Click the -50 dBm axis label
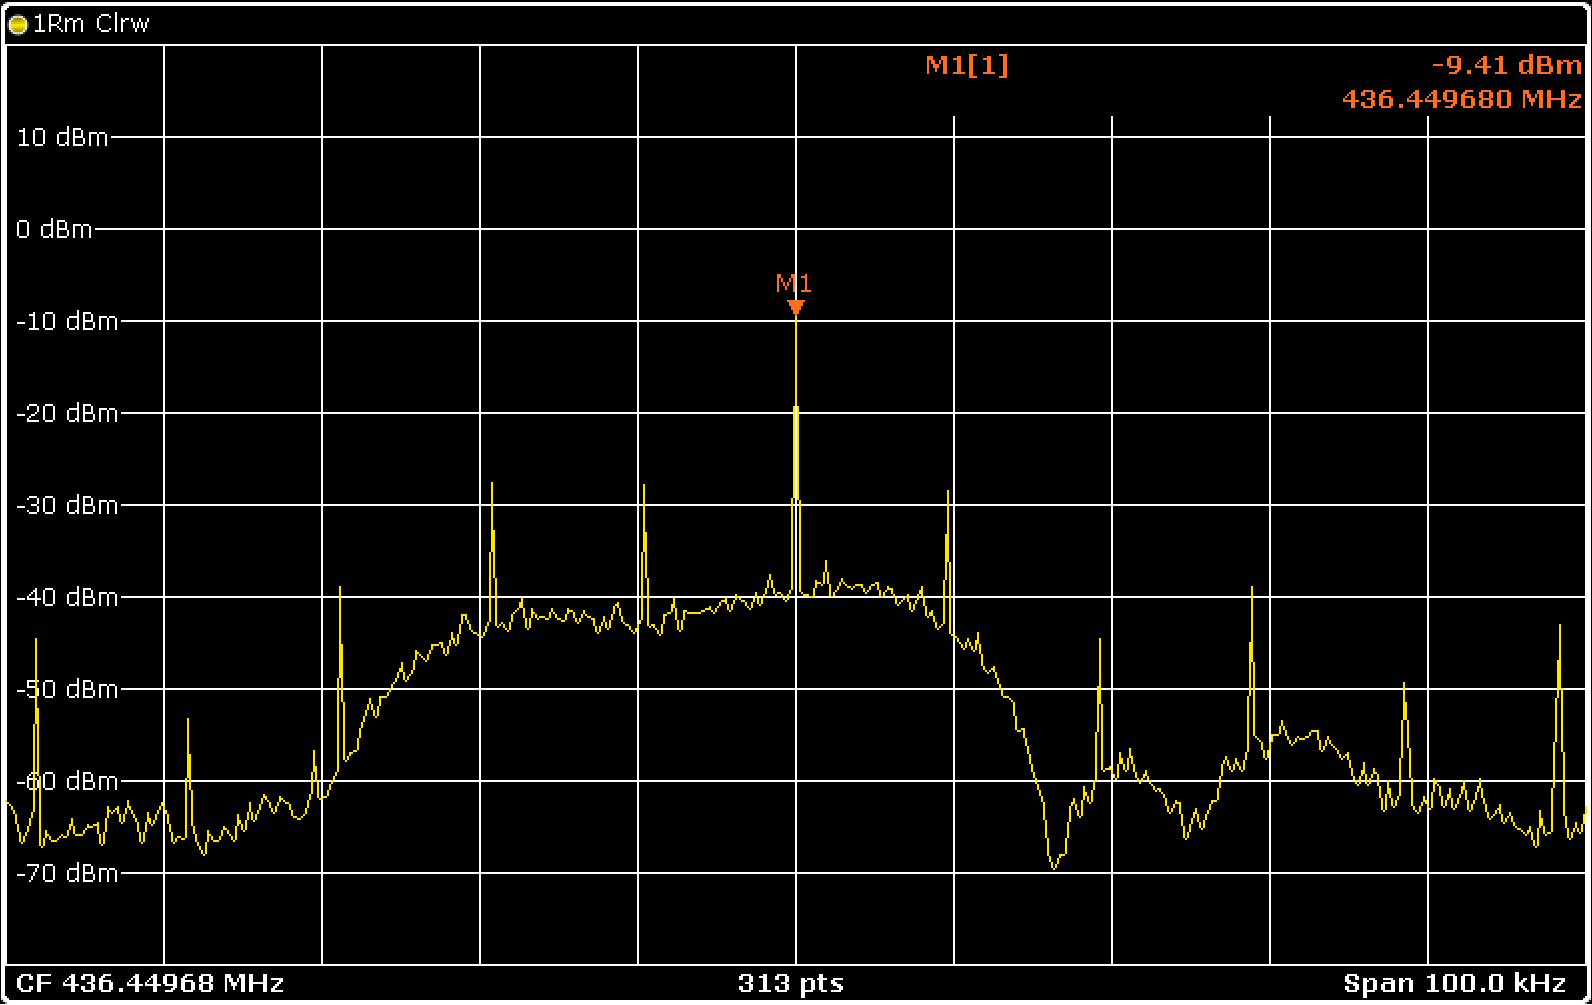This screenshot has height=1005, width=1592. [67, 689]
